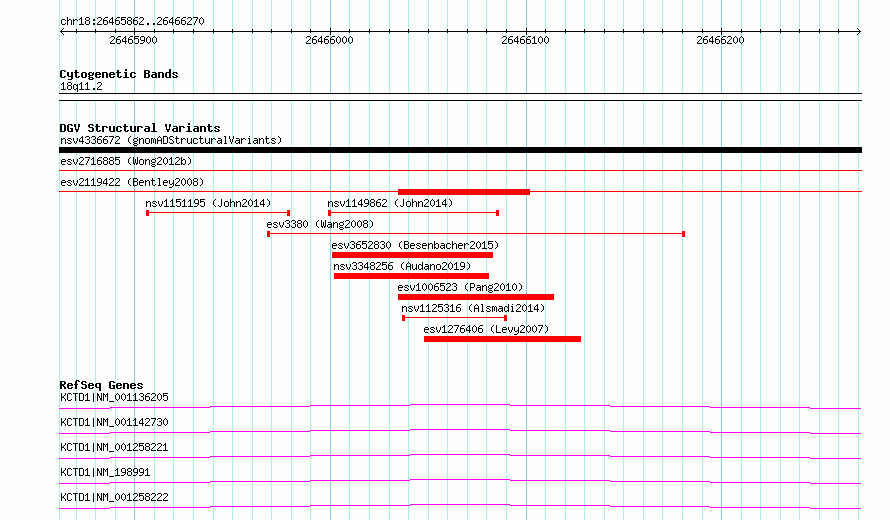Click ruler position label 26465900
Image resolution: width=890 pixels, height=520 pixels.
click(133, 40)
